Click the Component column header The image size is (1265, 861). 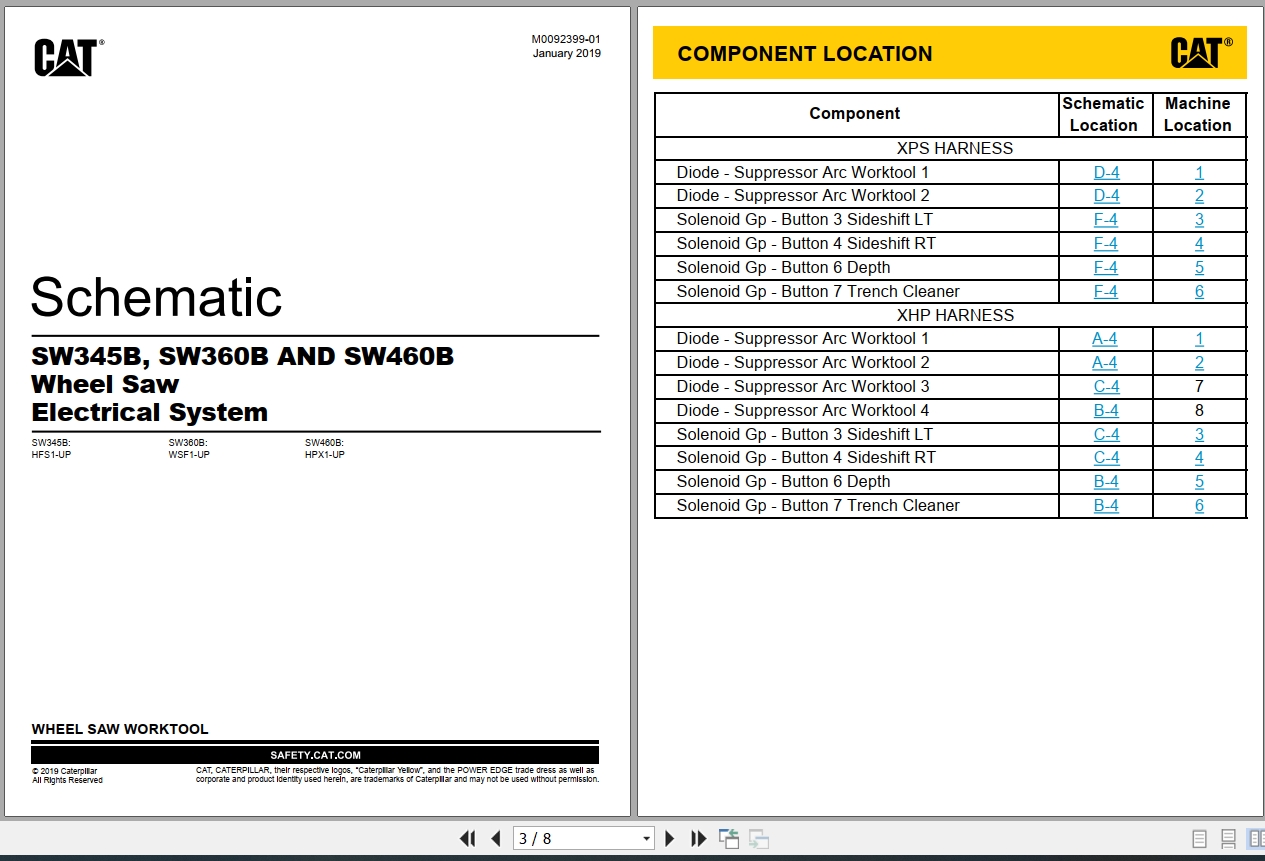click(855, 114)
